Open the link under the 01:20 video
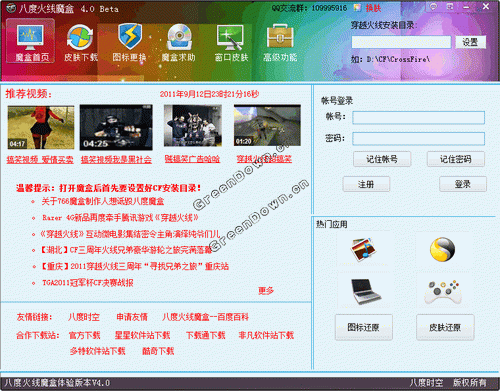 (x=264, y=159)
